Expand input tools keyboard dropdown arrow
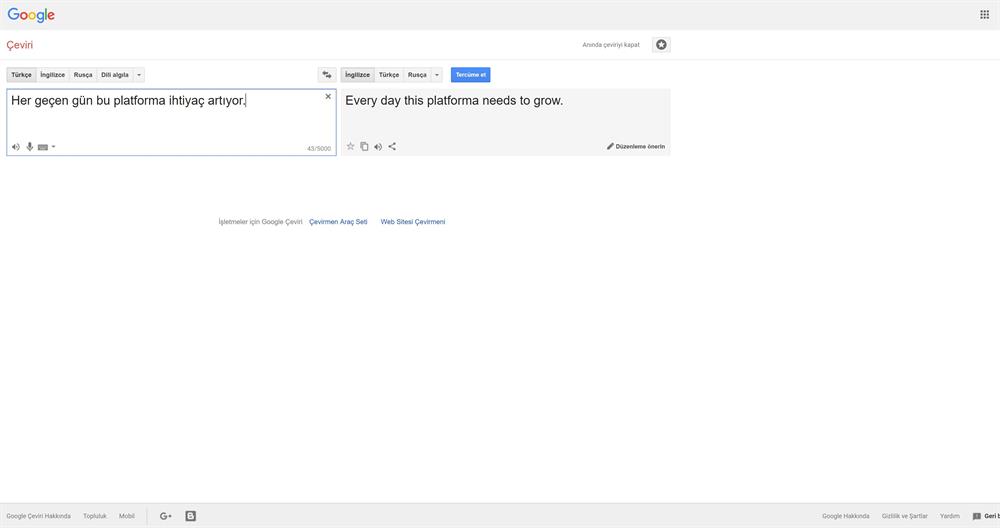1000x528 pixels. tap(54, 147)
